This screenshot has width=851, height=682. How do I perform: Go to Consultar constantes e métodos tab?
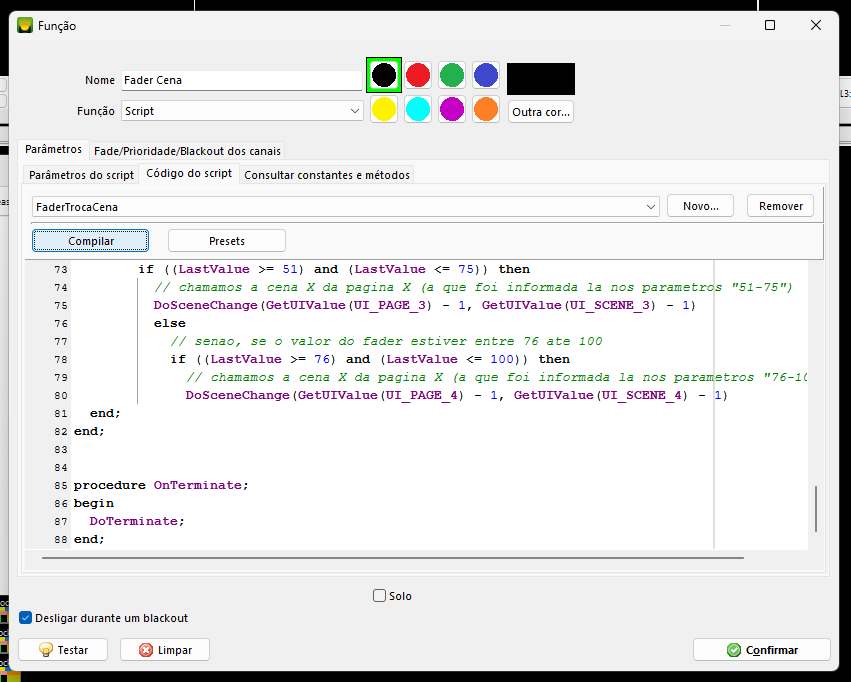[327, 175]
